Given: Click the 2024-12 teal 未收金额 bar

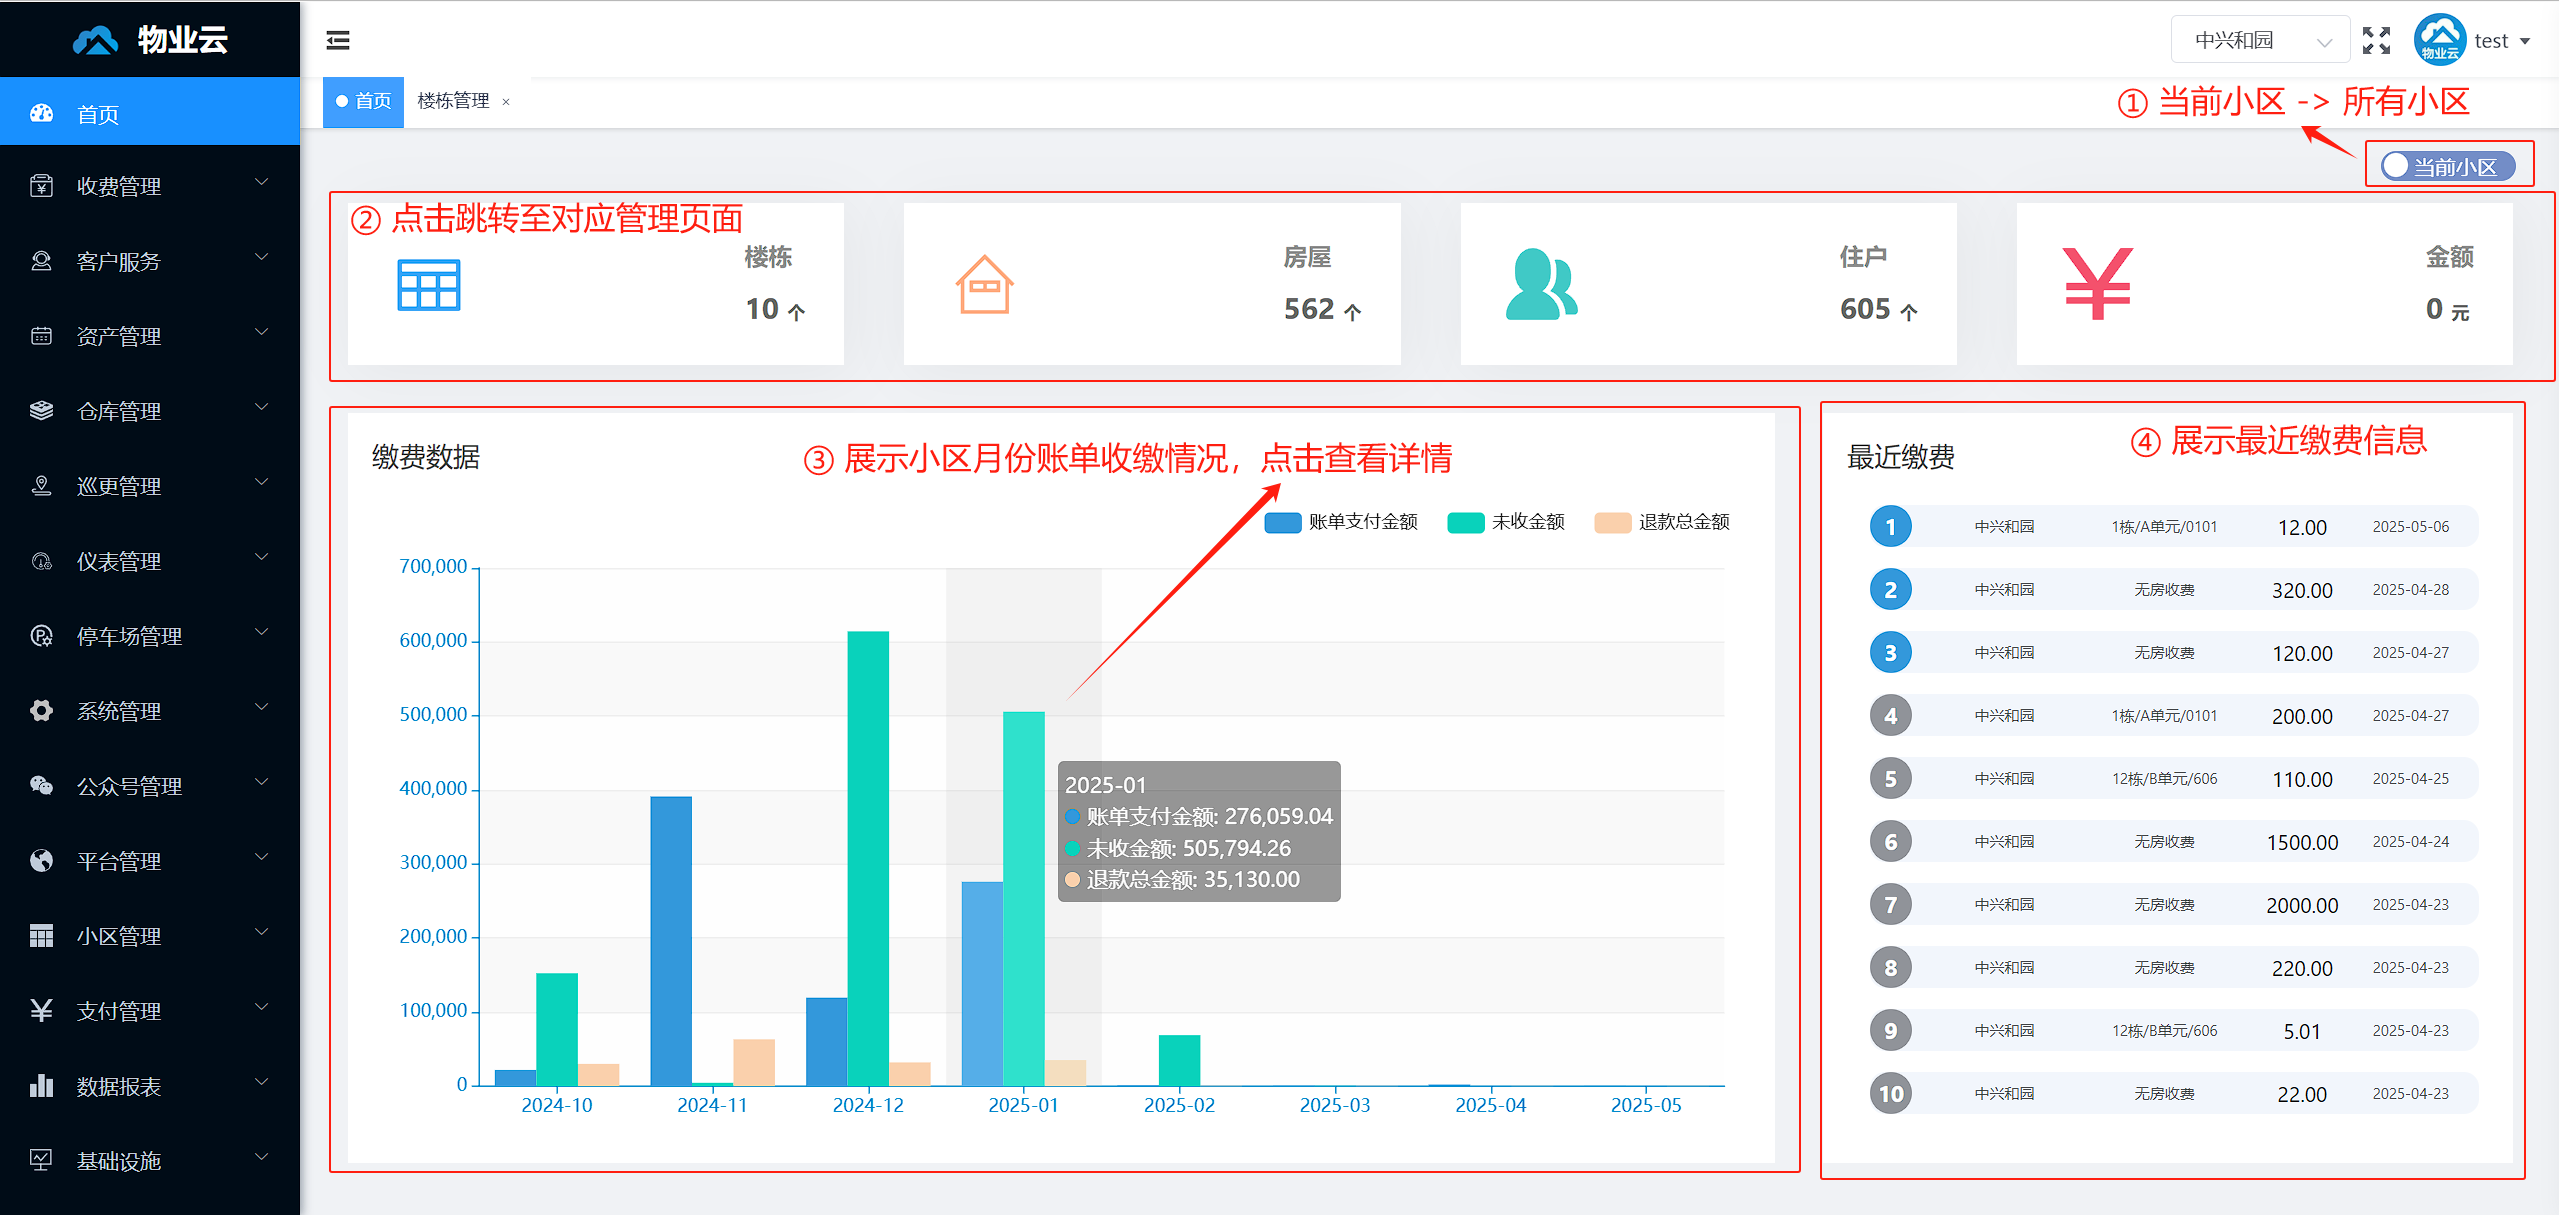Looking at the screenshot, I should tap(868, 858).
